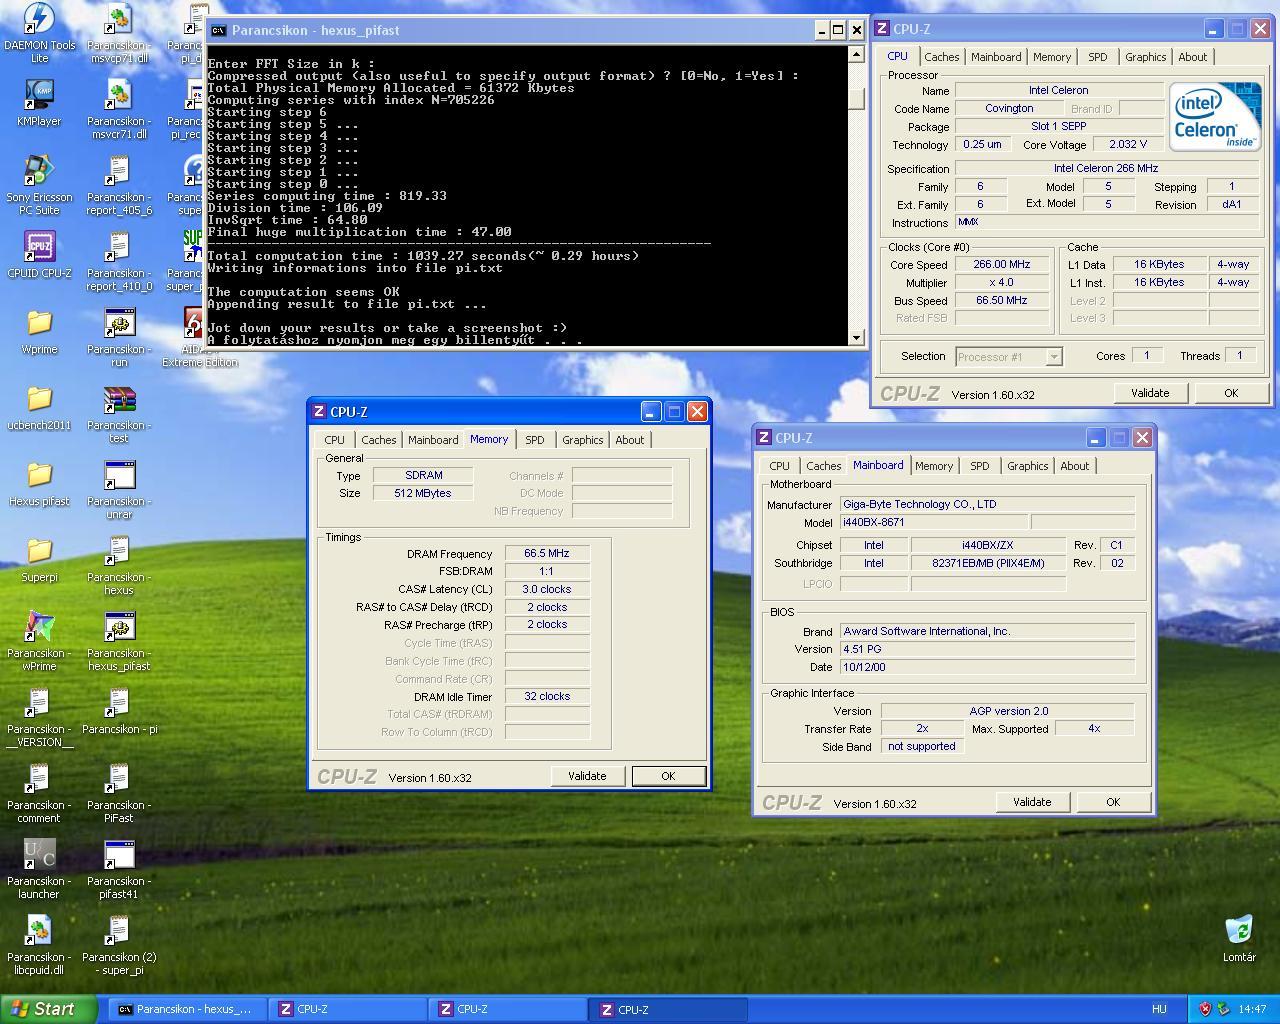
Task: Open Parancsikon - msvcp71.dll shortcut icon
Action: pos(119,19)
